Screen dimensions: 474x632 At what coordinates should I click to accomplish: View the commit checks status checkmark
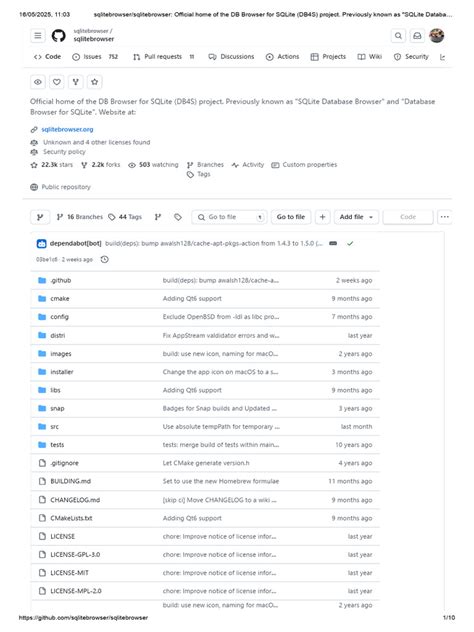350,244
